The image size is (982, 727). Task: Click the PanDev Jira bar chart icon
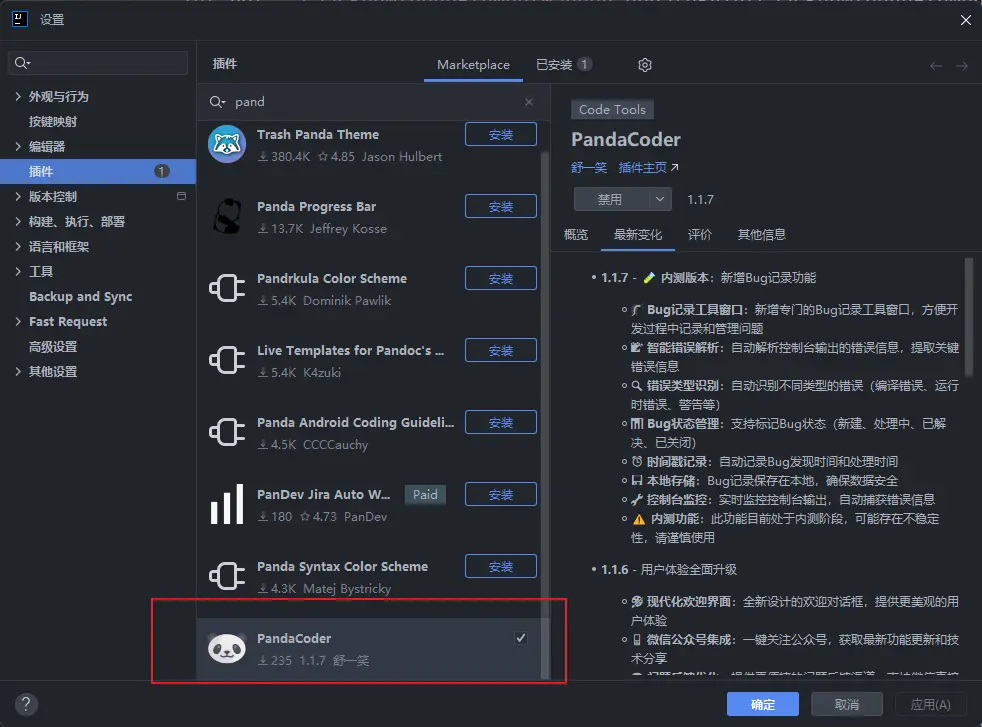(x=227, y=504)
